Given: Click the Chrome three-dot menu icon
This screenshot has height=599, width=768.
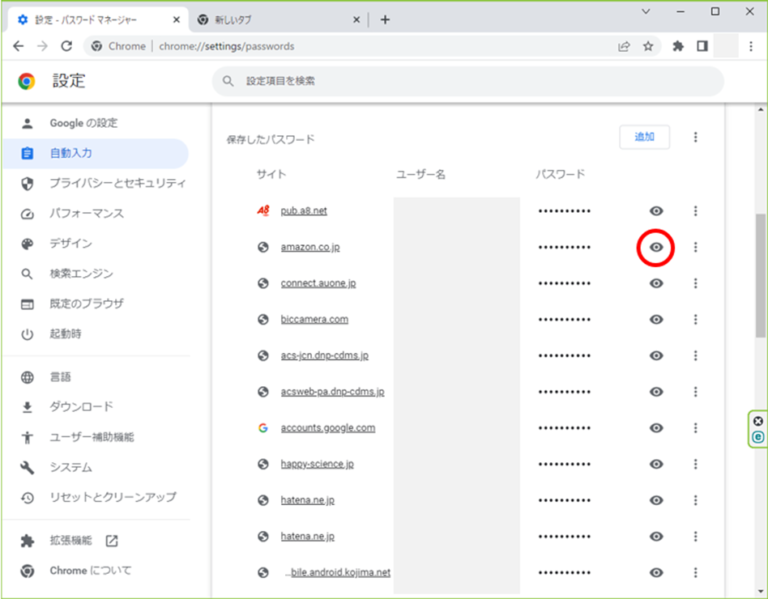Looking at the screenshot, I should coord(751,47).
